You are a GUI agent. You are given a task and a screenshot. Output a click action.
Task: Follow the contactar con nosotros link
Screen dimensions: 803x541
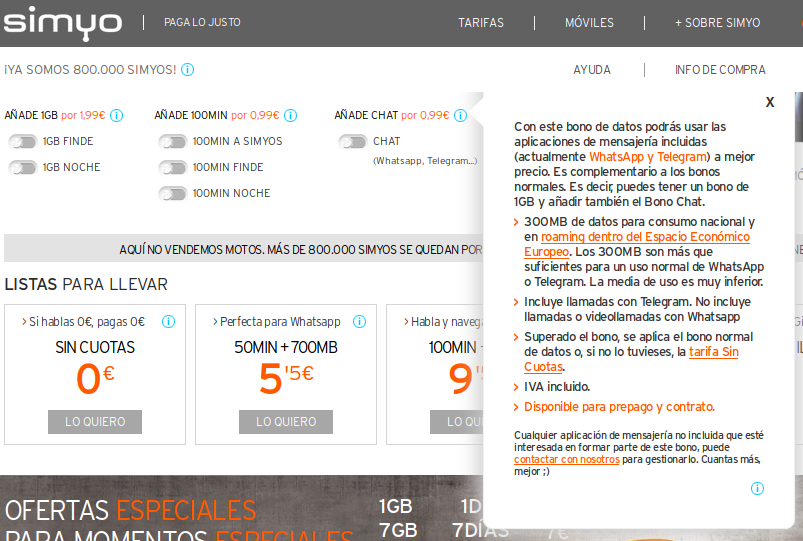(567, 460)
